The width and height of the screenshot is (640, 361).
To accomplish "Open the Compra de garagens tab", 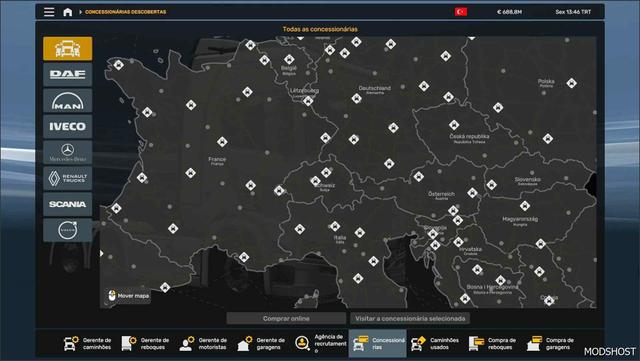I will point(551,343).
